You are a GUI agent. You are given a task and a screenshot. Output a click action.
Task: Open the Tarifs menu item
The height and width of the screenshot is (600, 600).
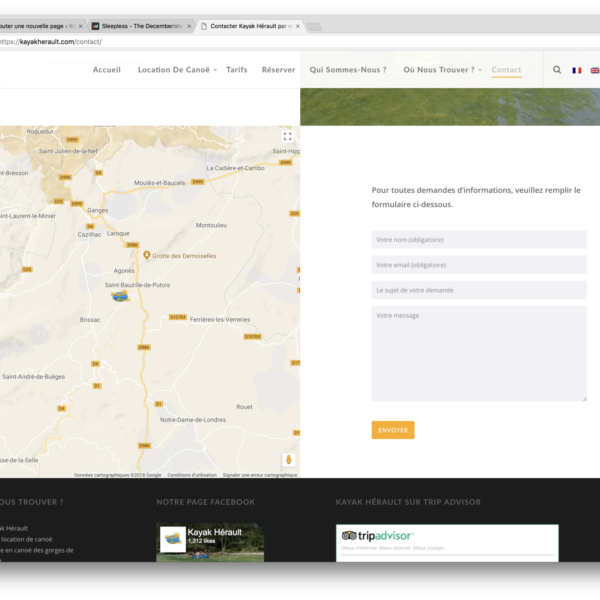pyautogui.click(x=237, y=70)
